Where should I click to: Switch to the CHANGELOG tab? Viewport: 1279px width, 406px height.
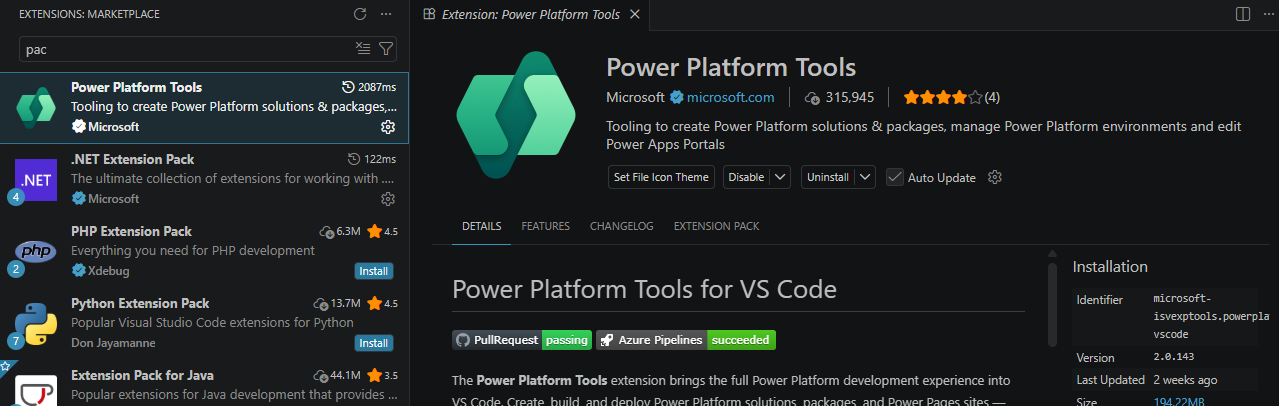point(621,227)
